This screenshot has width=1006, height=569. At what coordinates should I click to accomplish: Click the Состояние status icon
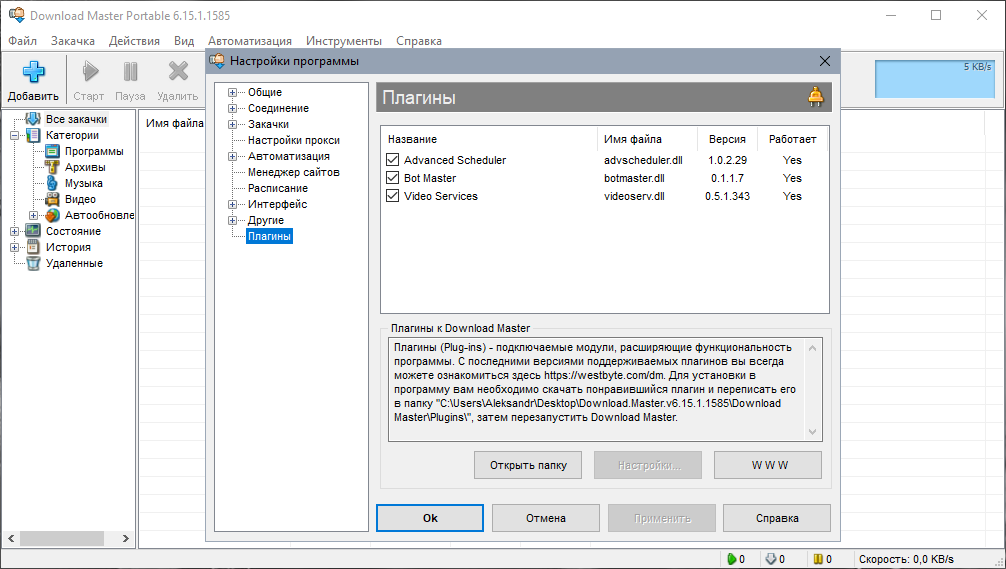click(x=33, y=231)
